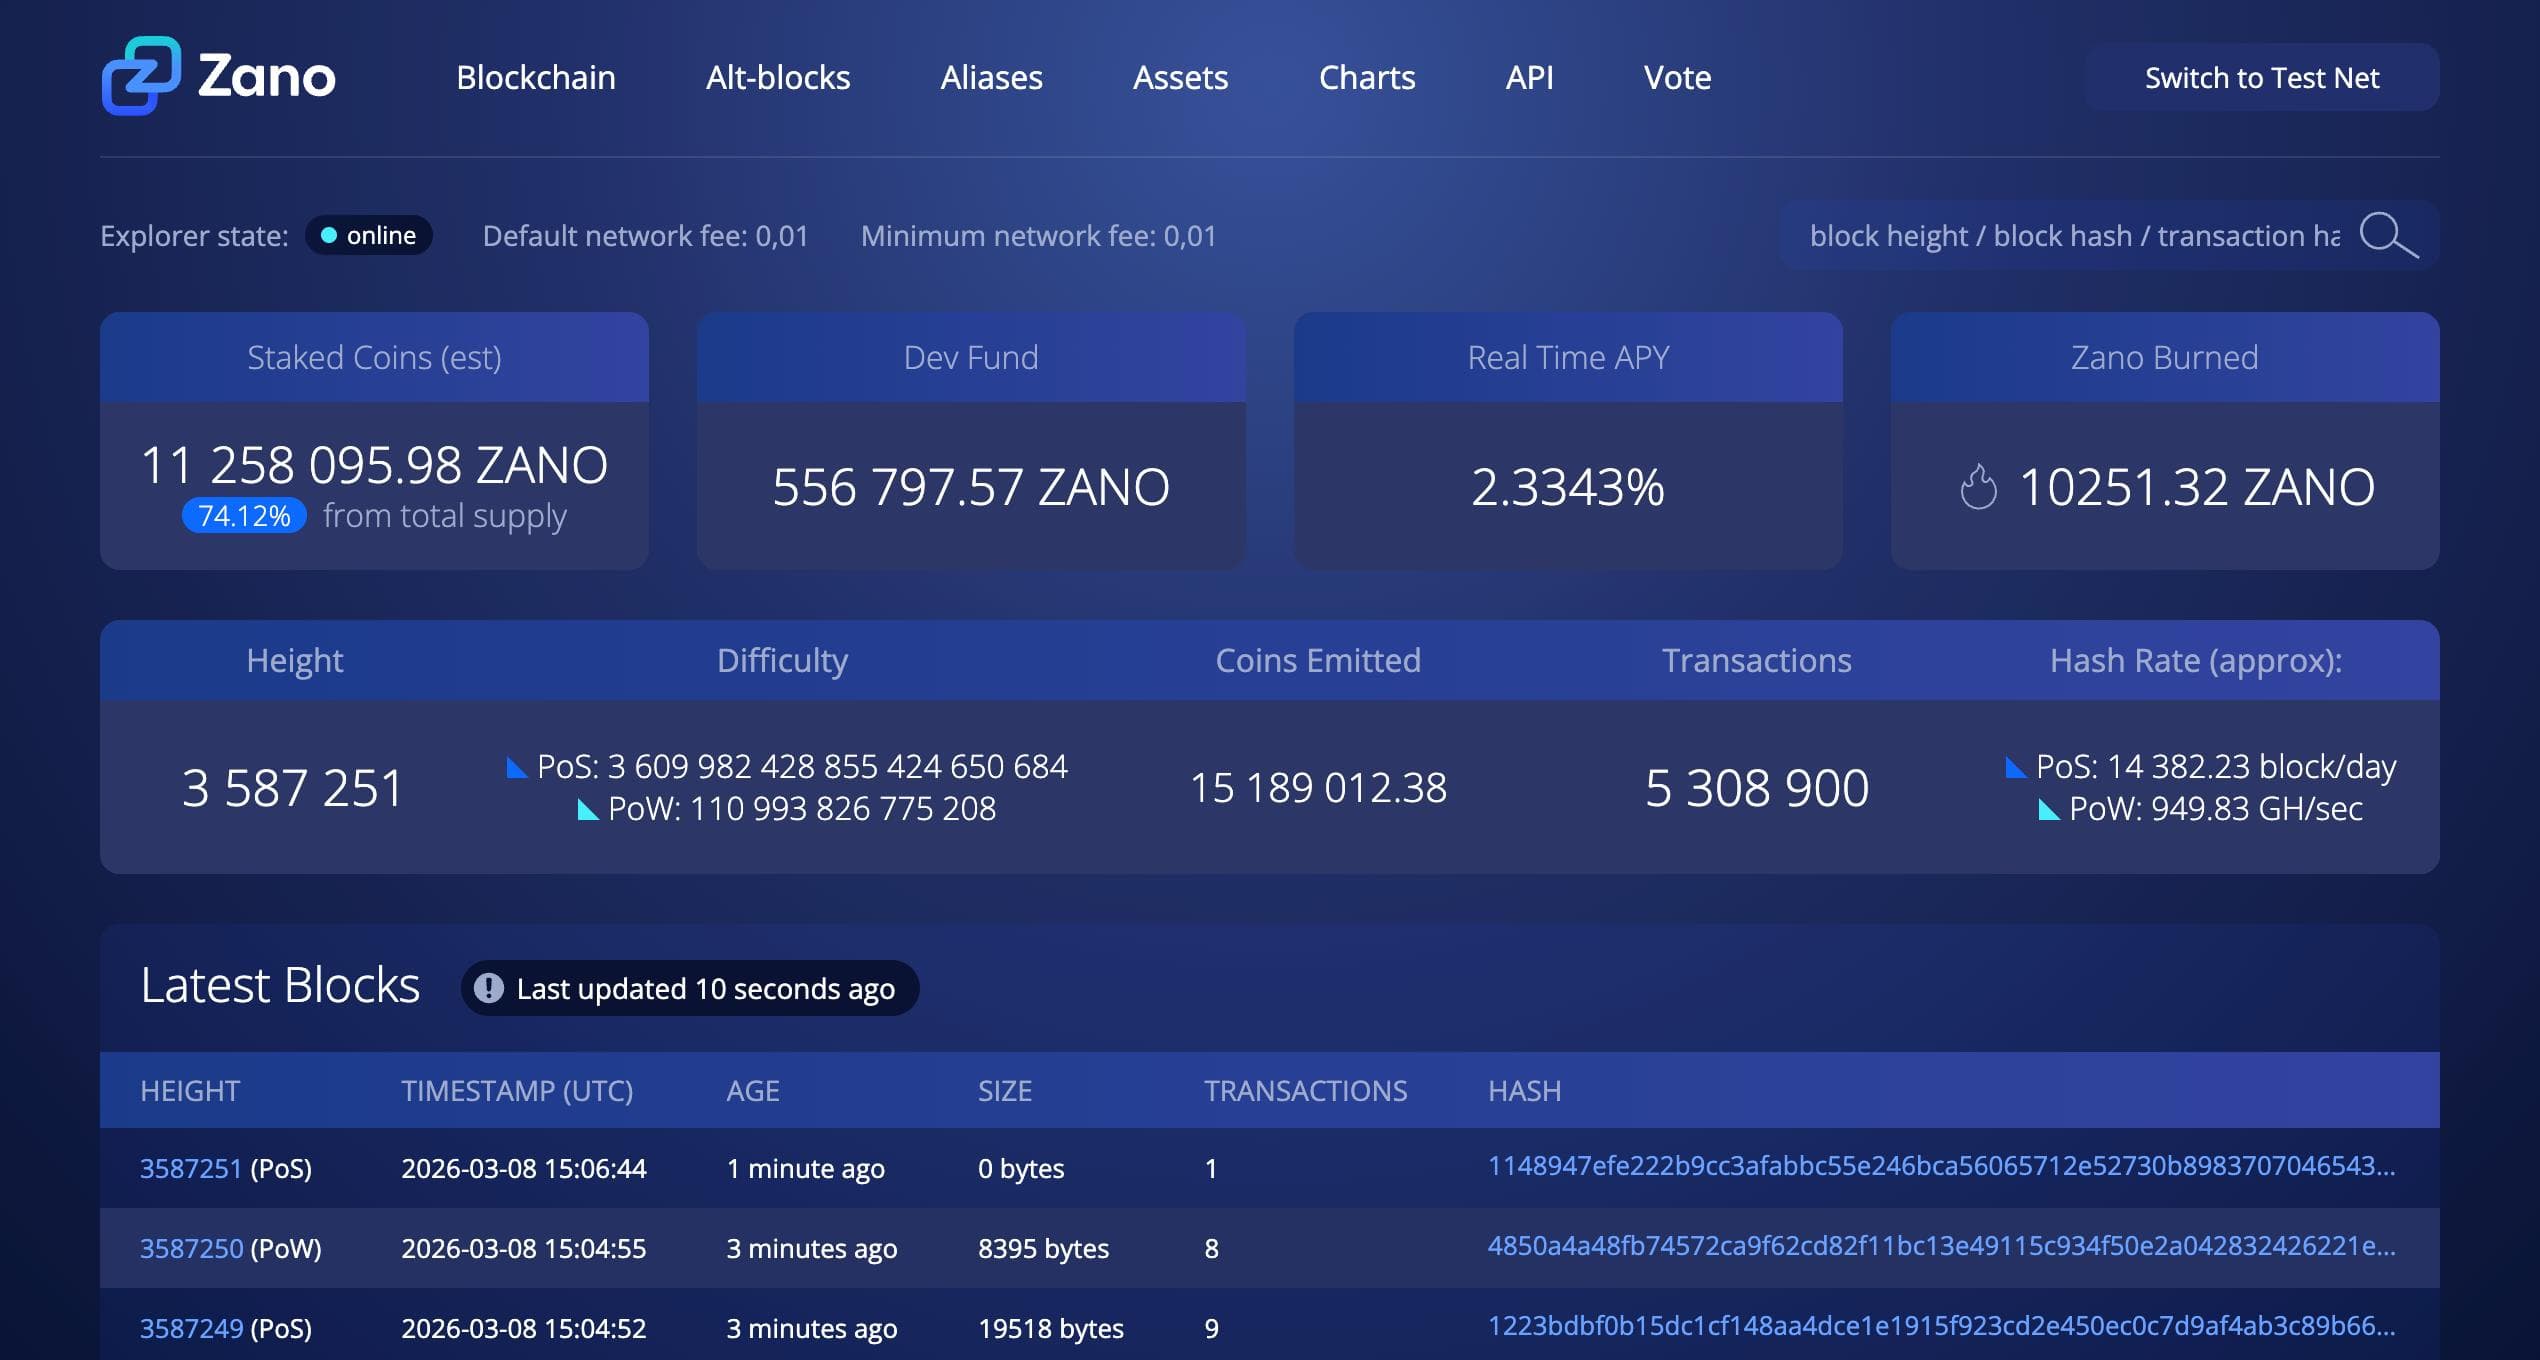Screen dimensions: 2540x1360
Task: Open block 3587250 details
Action: tap(191, 1248)
